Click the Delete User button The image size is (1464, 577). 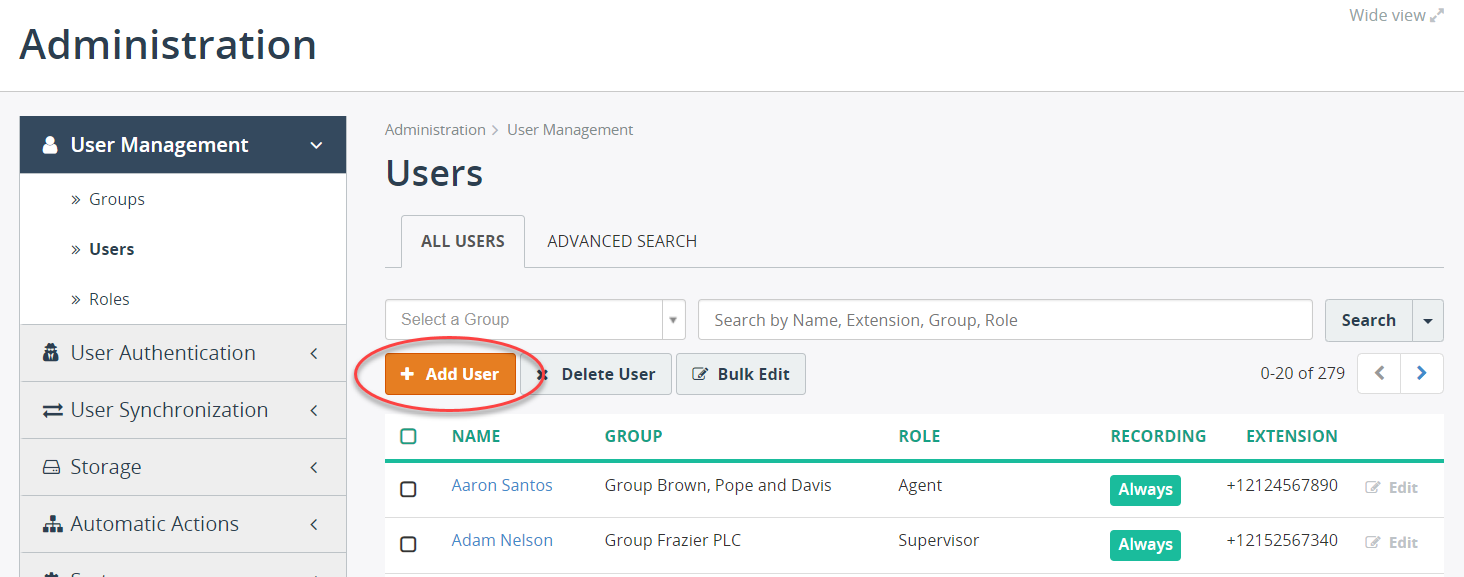click(x=596, y=374)
